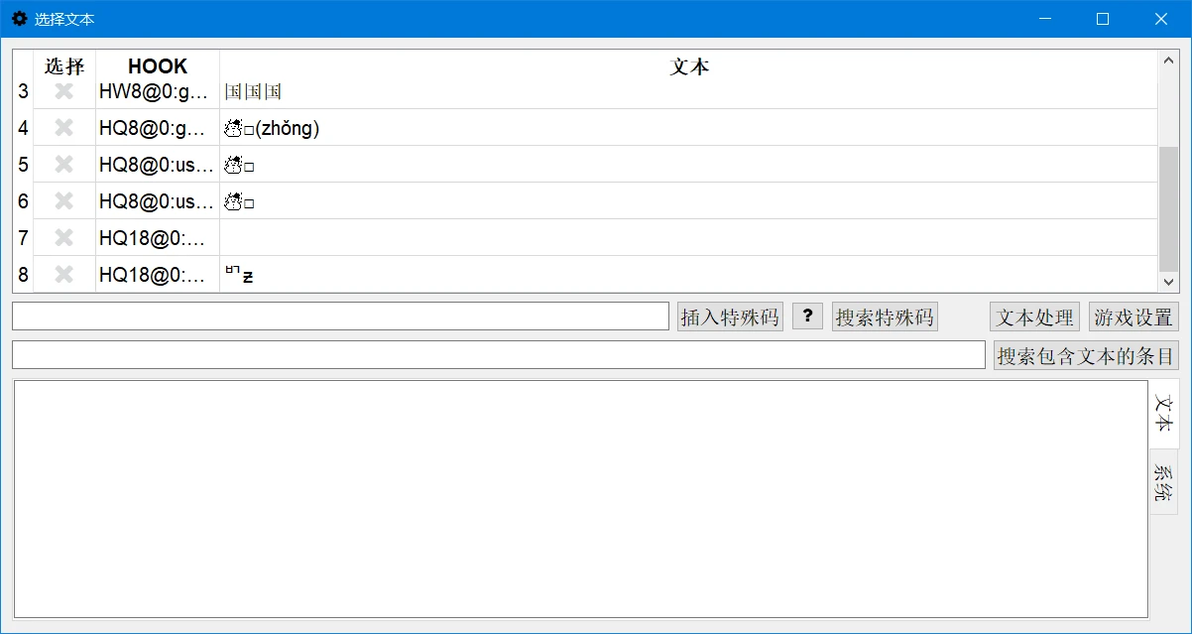Screen dimensions: 1192x634
Task: Select the 文本 side tab
Action: (x=1164, y=414)
